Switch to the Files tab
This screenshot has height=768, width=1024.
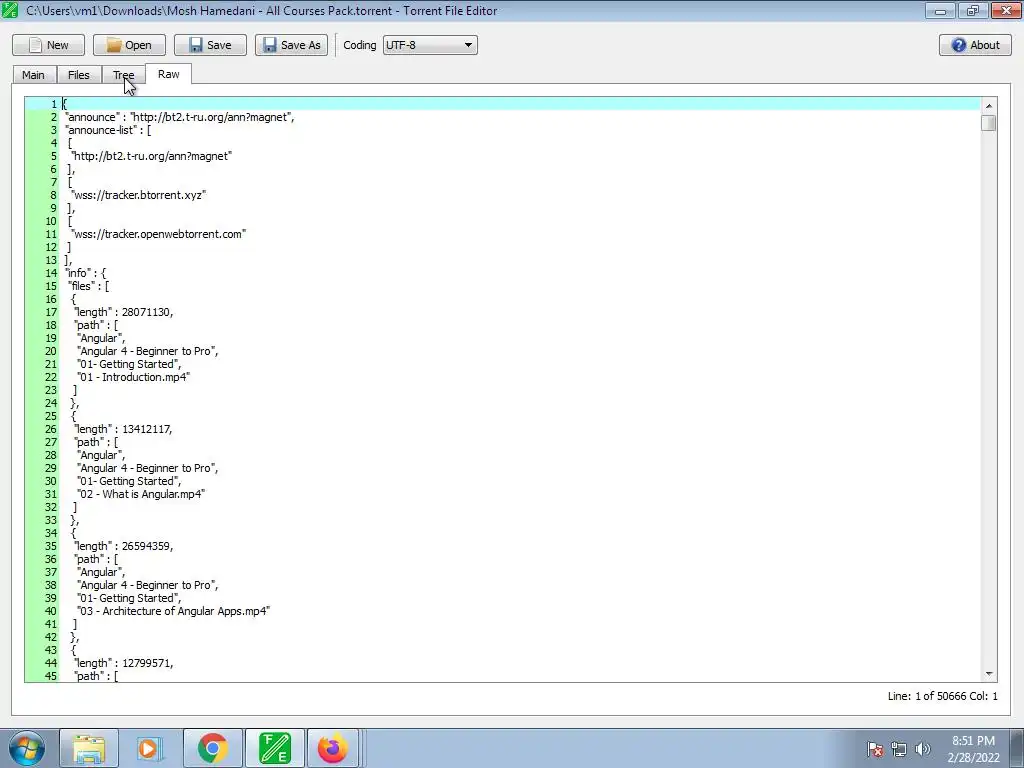[78, 75]
